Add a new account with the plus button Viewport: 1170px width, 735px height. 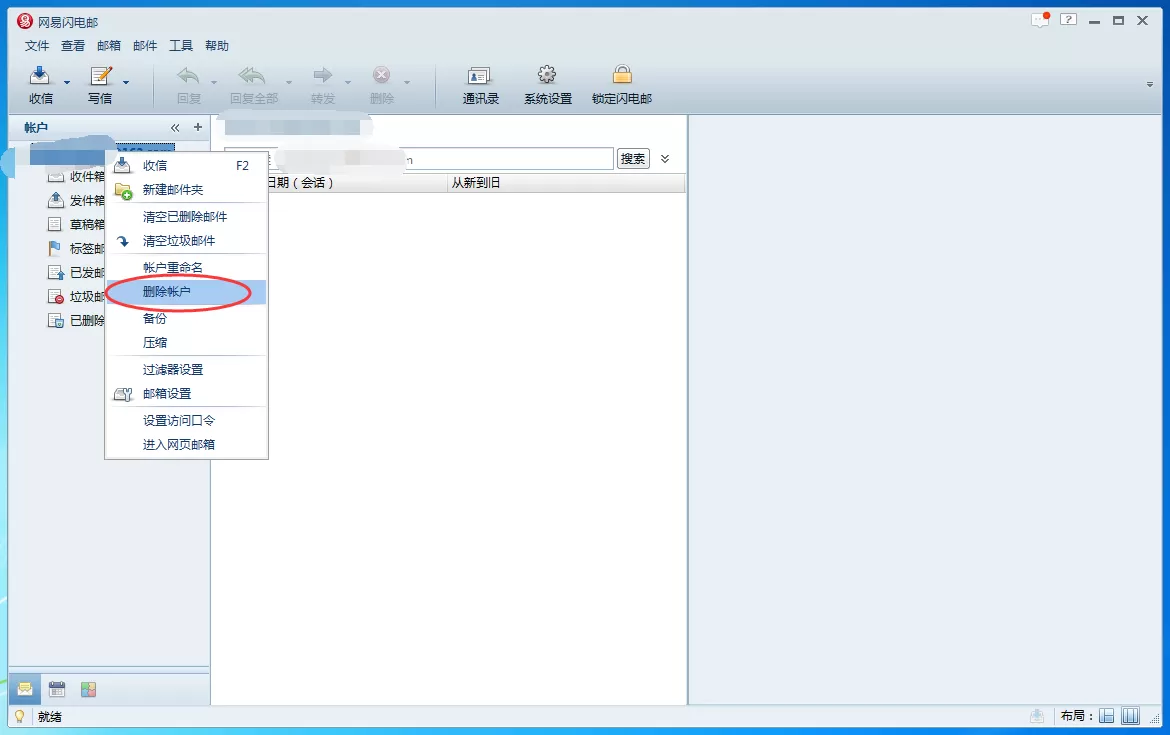tap(198, 127)
